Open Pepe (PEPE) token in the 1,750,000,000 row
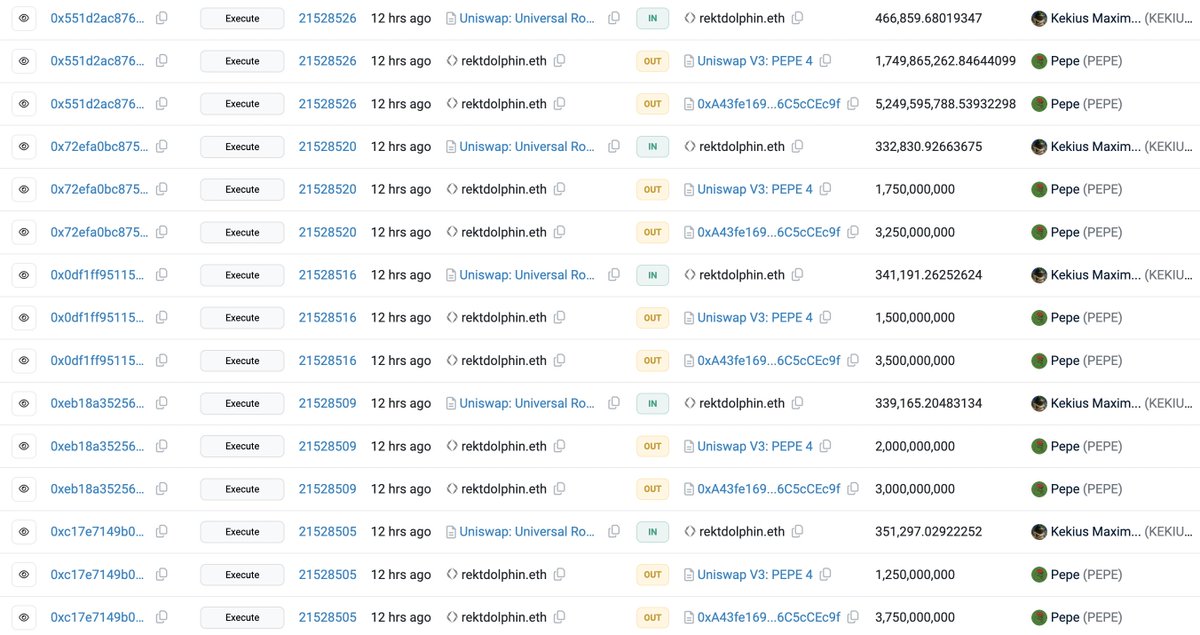 [x=1086, y=189]
